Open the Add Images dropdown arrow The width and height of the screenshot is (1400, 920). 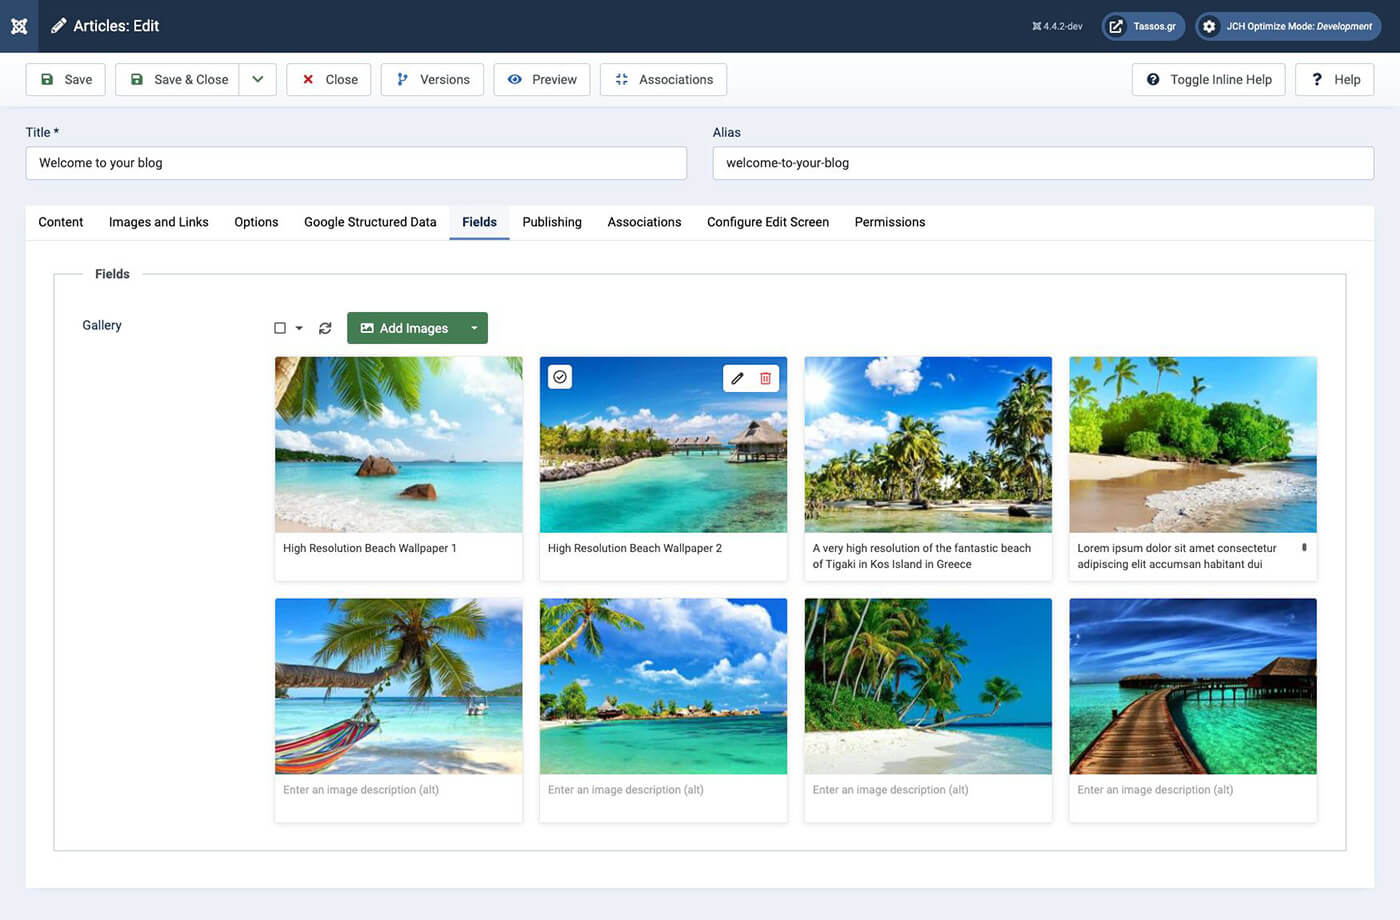[x=474, y=327]
